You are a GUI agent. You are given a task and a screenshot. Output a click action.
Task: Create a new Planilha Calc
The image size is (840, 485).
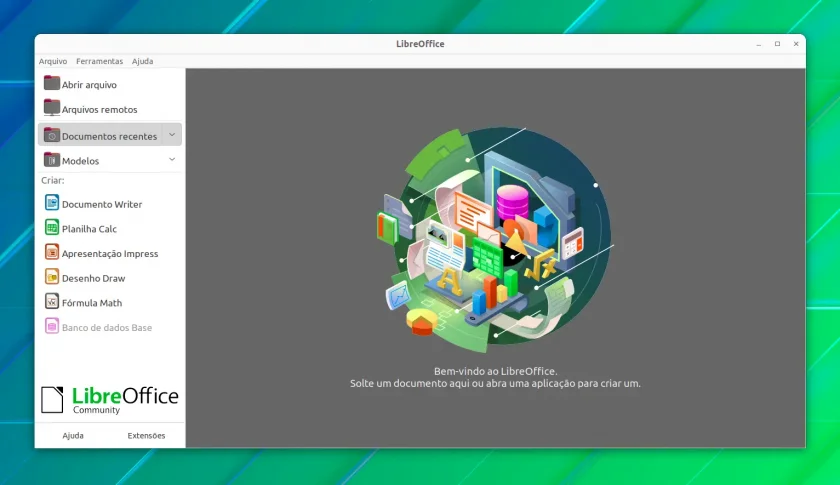[x=89, y=229]
